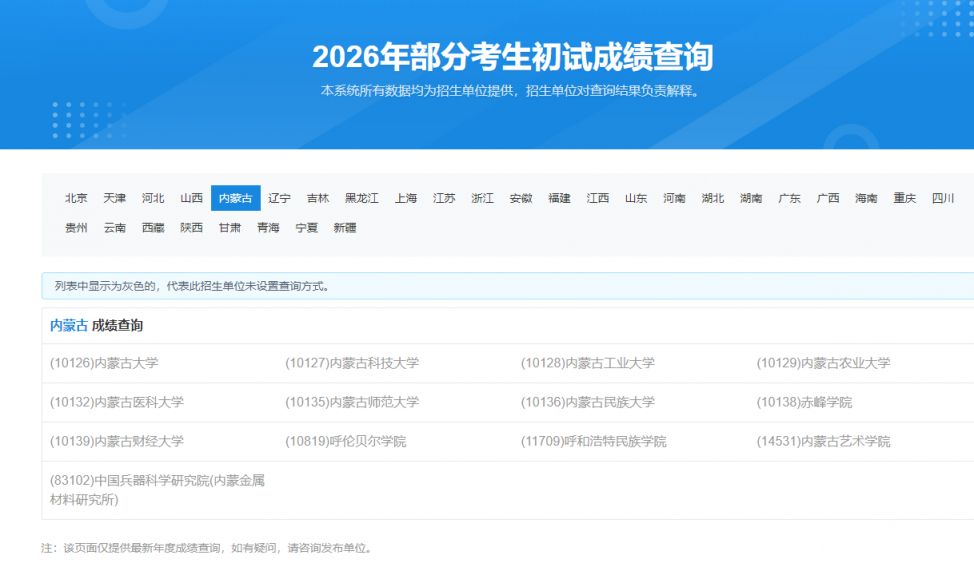Select the 青海 province tab

[268, 228]
